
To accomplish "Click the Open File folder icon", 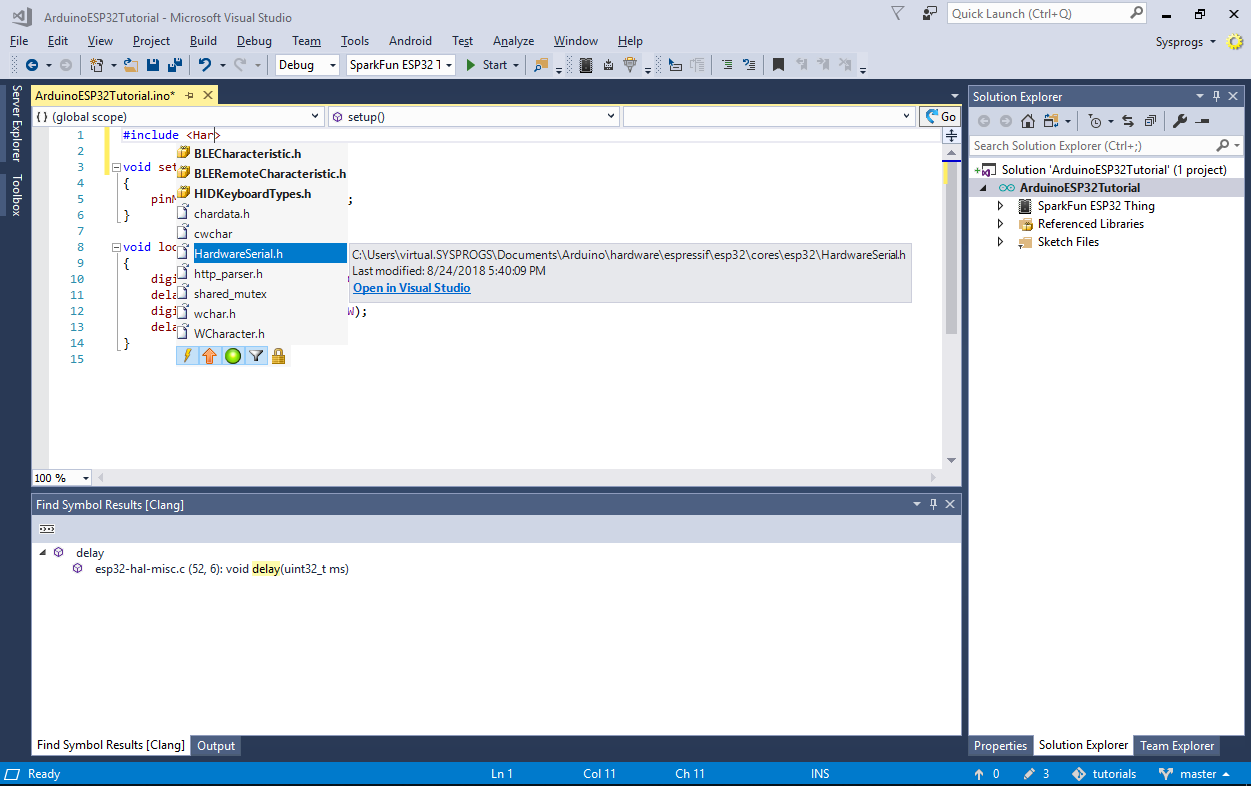I will coord(133,65).
